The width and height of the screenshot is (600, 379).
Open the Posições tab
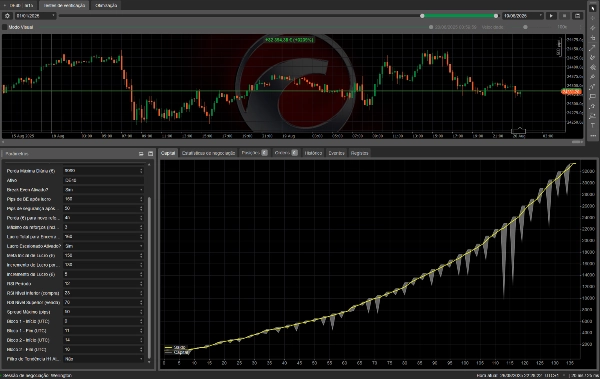pos(254,153)
